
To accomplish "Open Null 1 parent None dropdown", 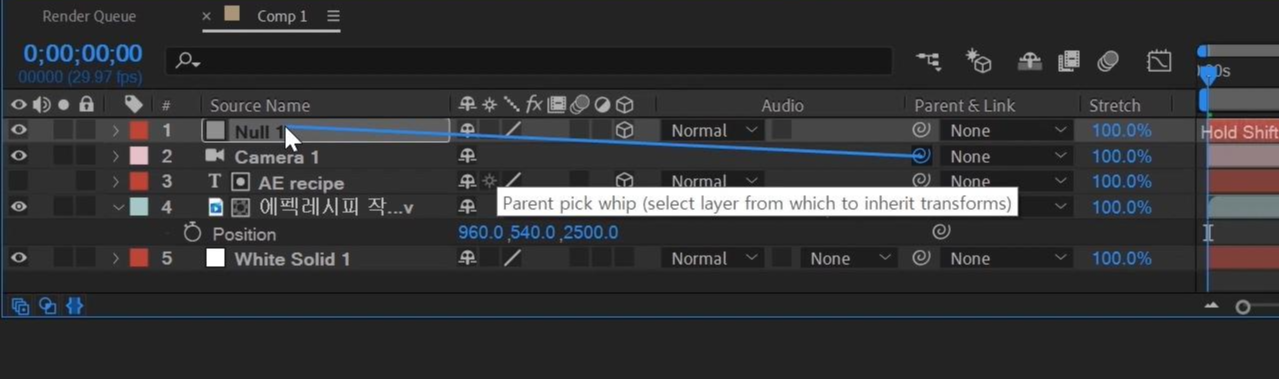I will 1007,130.
